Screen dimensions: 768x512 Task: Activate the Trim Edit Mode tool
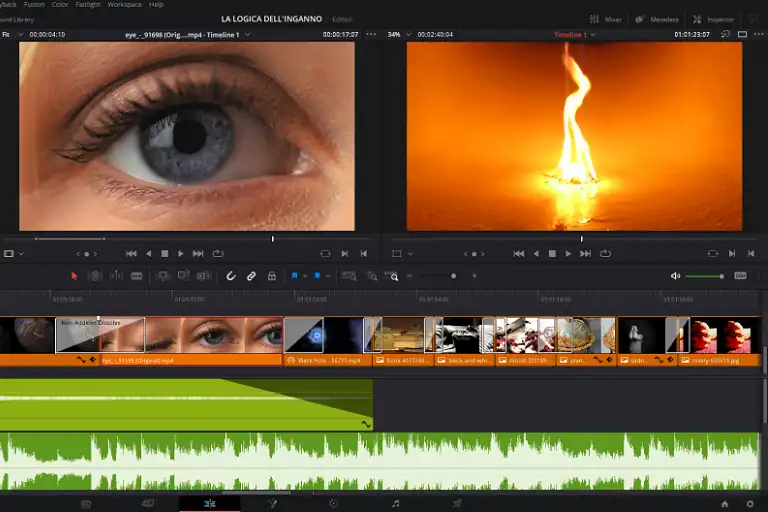point(95,276)
